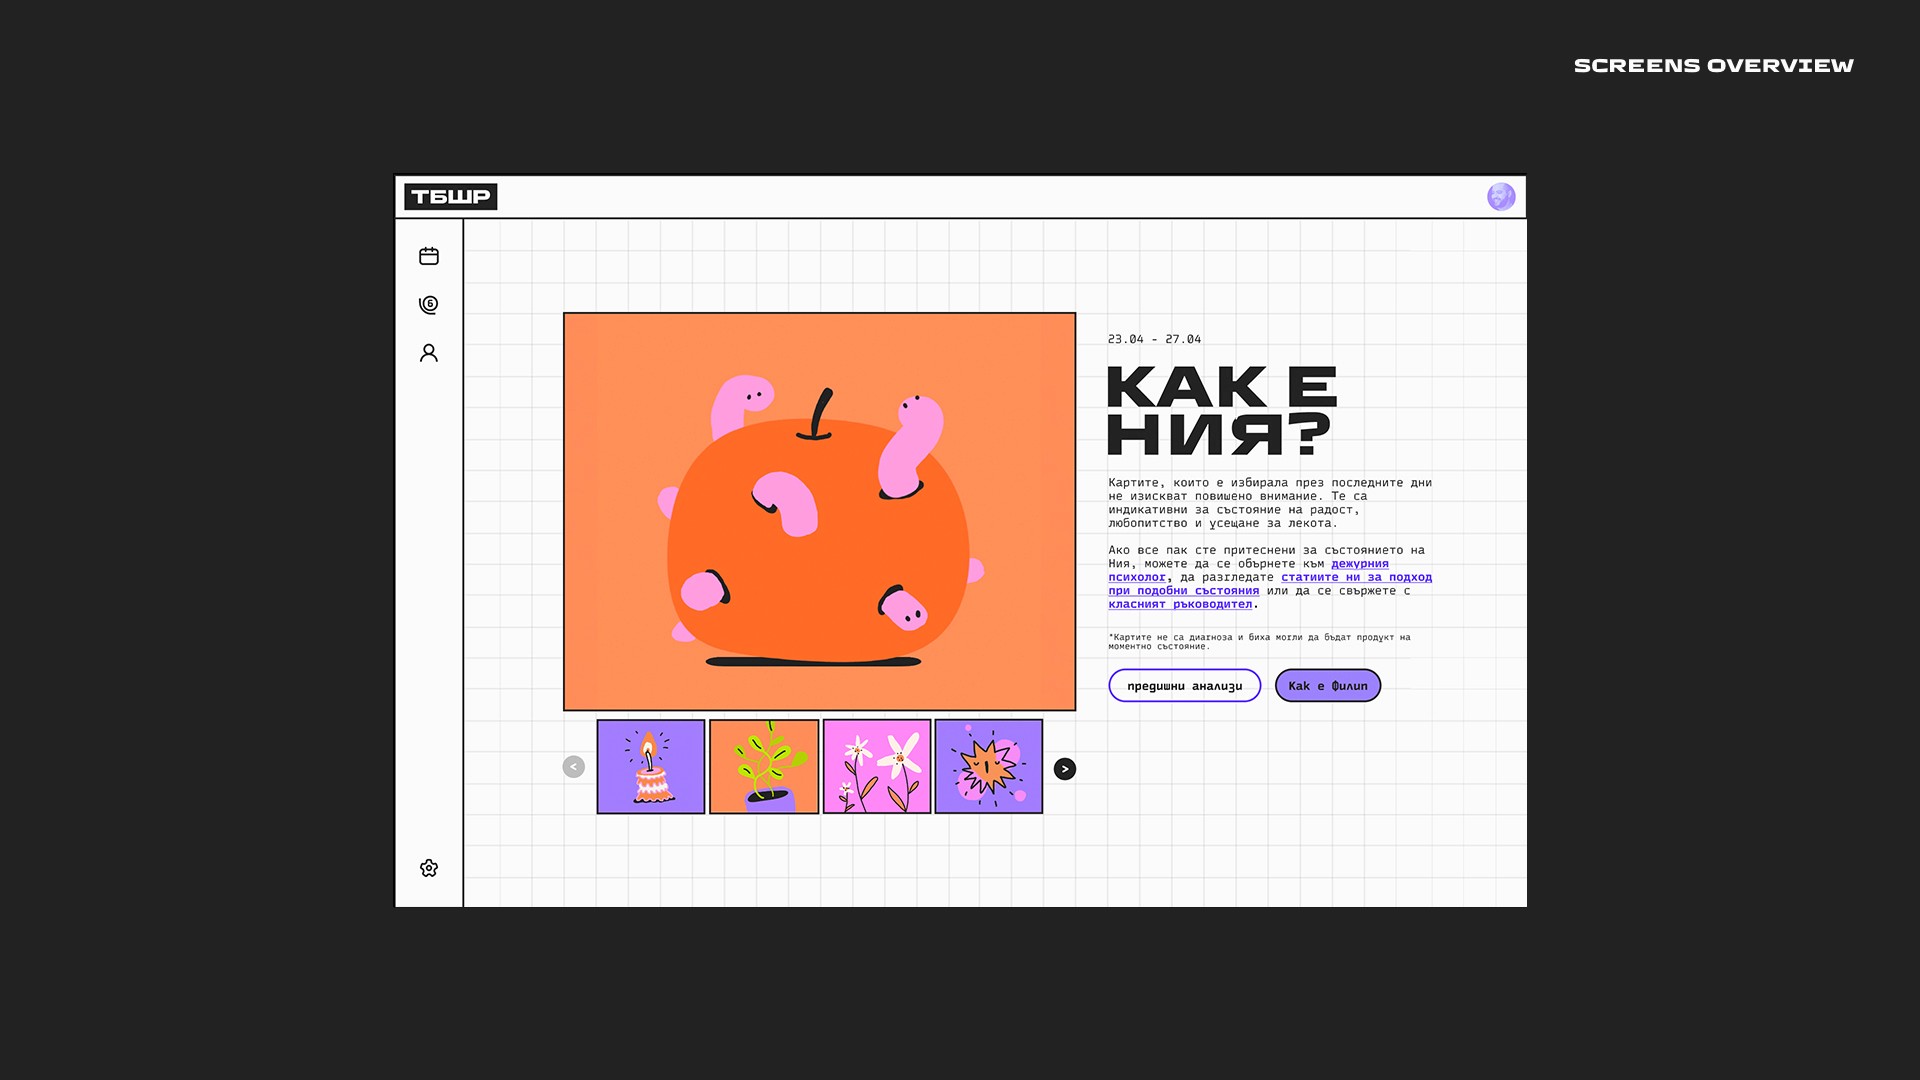Open the 'дежурния психолог' link

tap(1359, 564)
